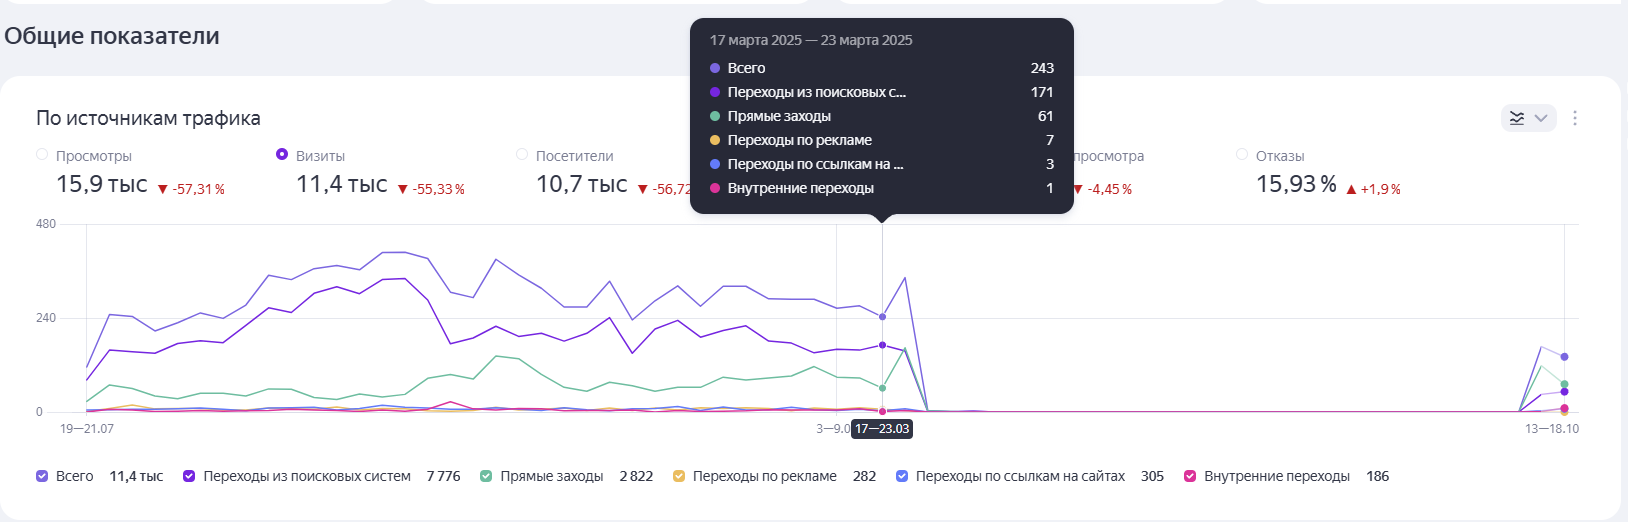1628x522 pixels.
Task: Toggle the Внутренние переходы legend checkbox
Action: pyautogui.click(x=1190, y=476)
